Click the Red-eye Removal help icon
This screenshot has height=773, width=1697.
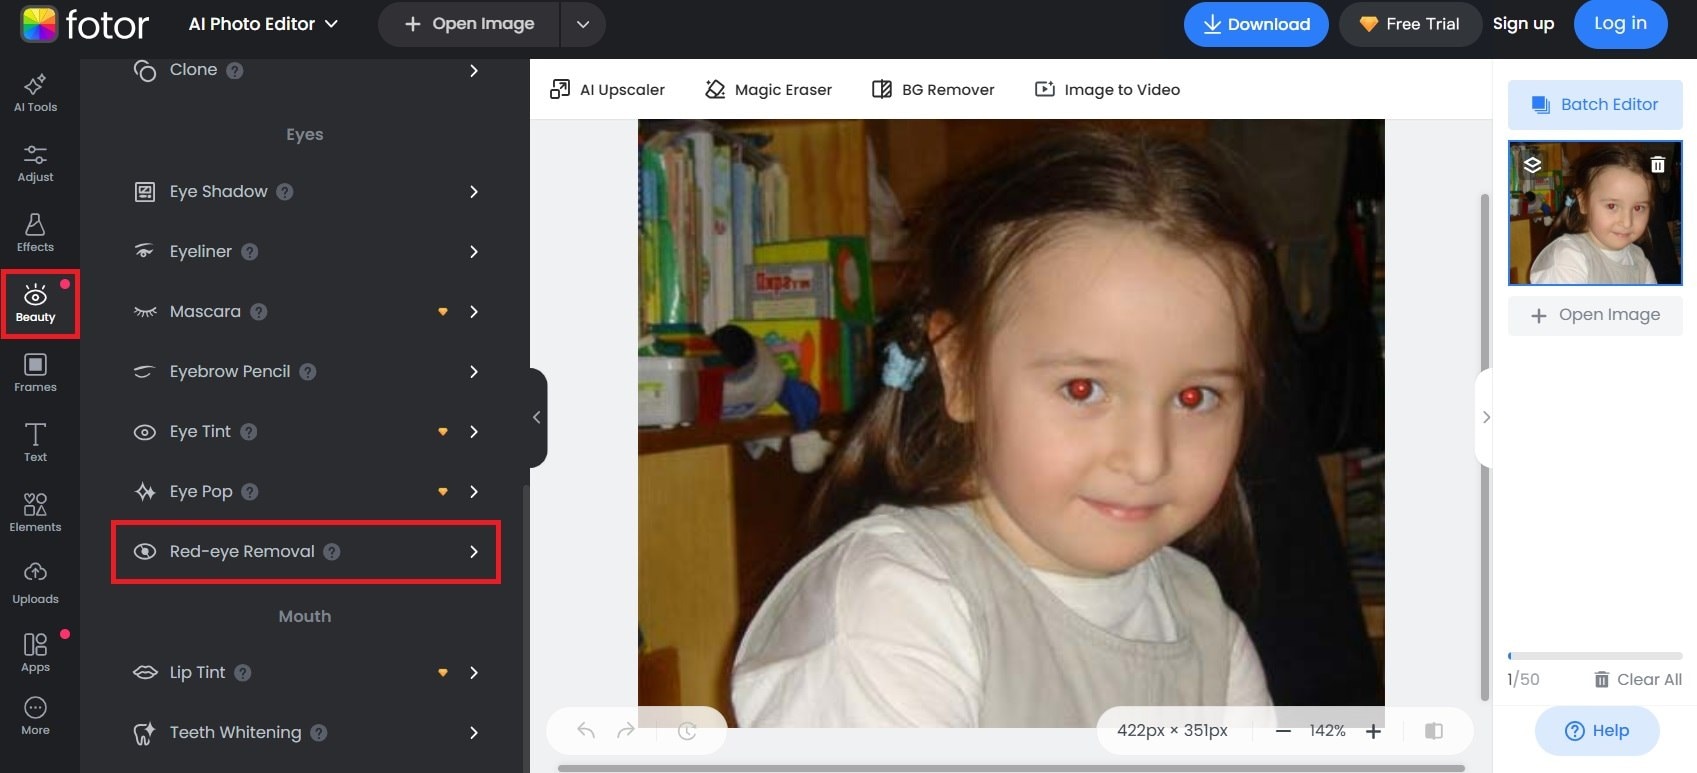(x=332, y=551)
